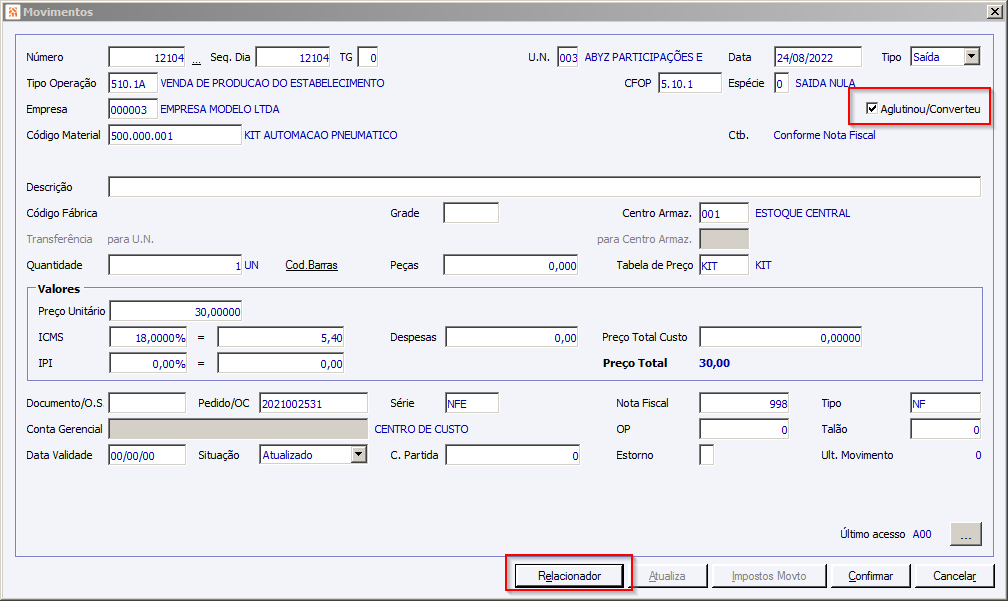1008x601 pixels.
Task: Click the Pedido/OC field
Action: tap(313, 403)
